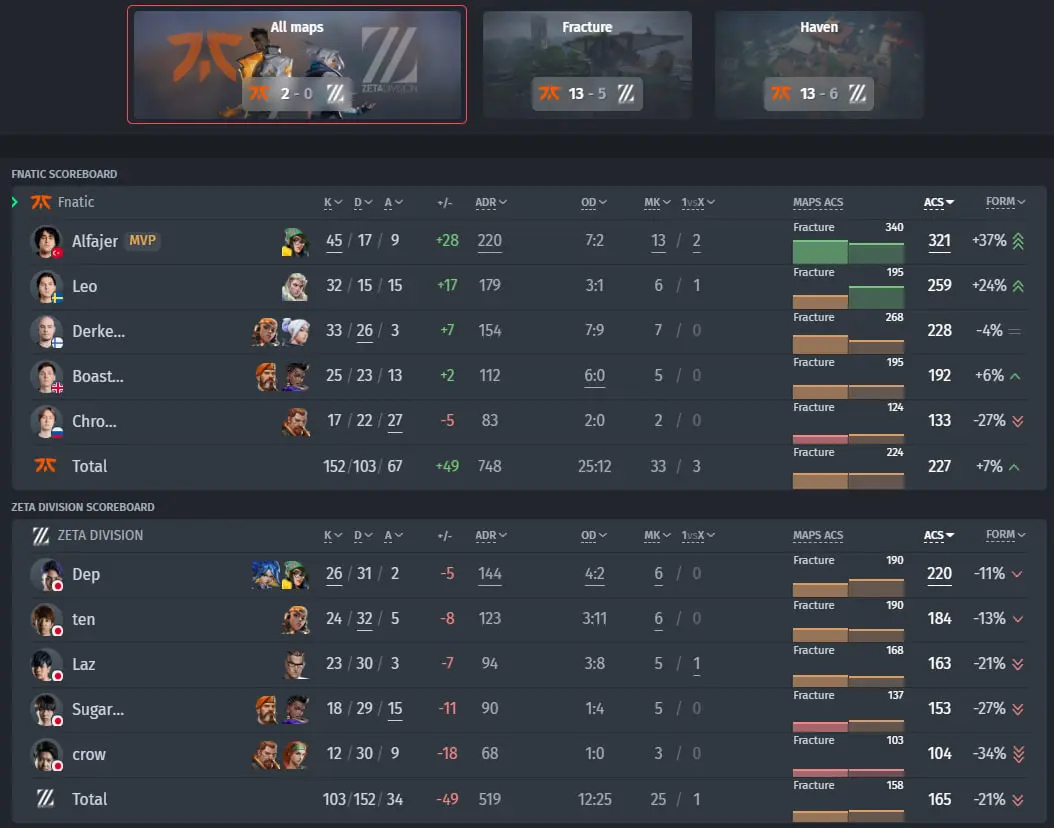Click the MAPS ACS header in ZETA DIVISION scoreboard
The height and width of the screenshot is (828, 1054).
[x=818, y=536]
